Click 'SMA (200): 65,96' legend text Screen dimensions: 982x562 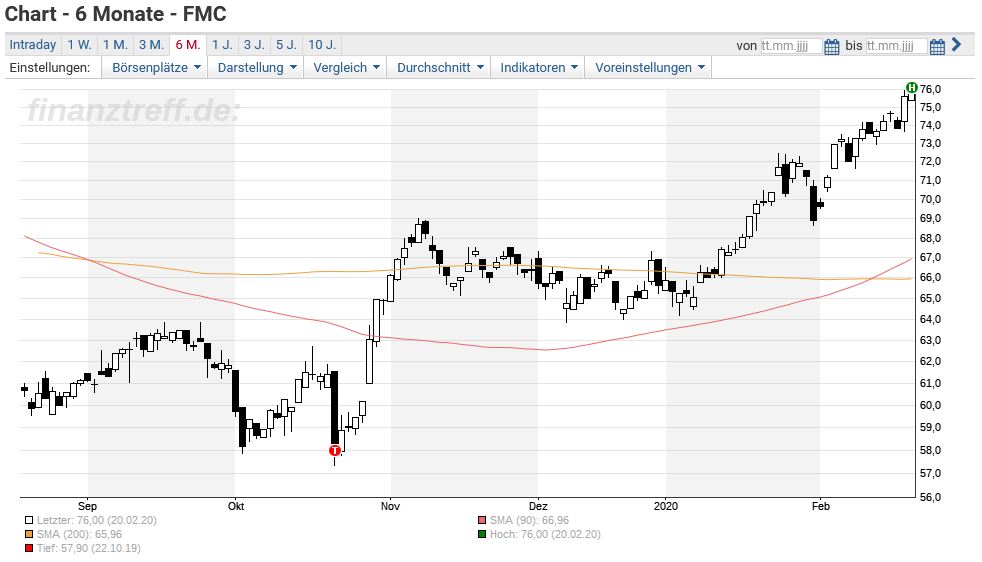[79, 534]
